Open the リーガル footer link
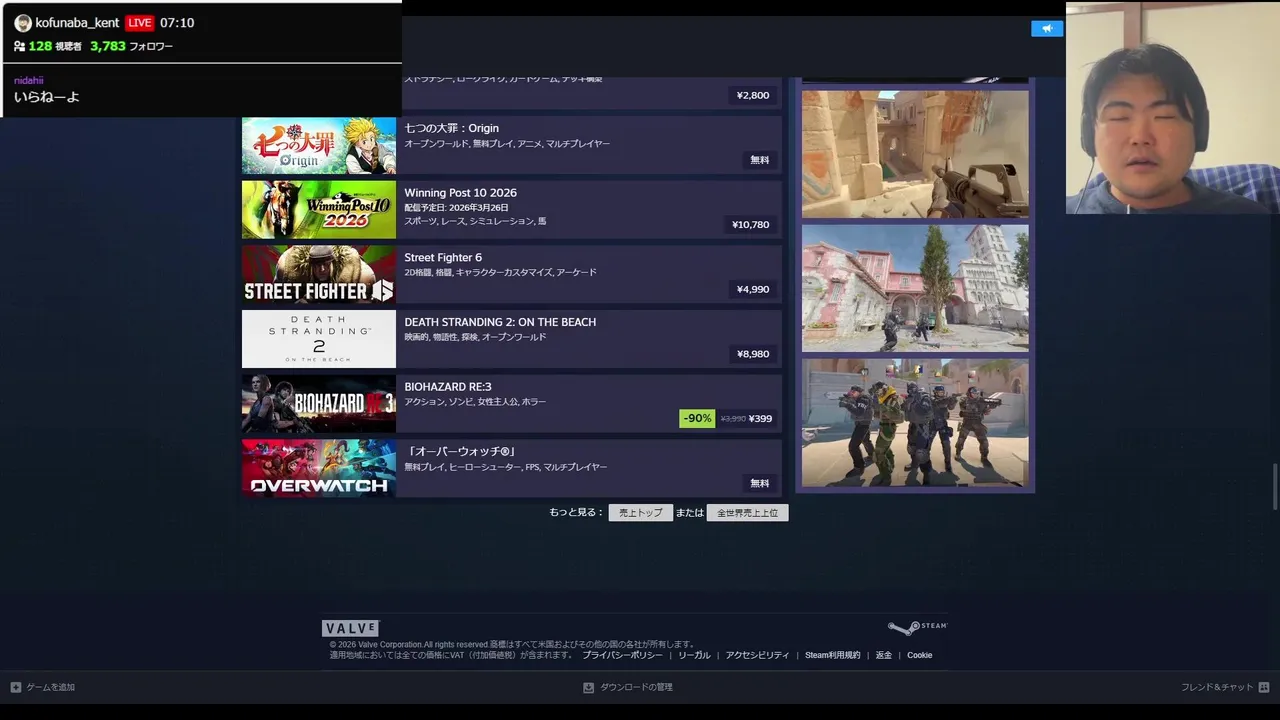 tap(694, 655)
